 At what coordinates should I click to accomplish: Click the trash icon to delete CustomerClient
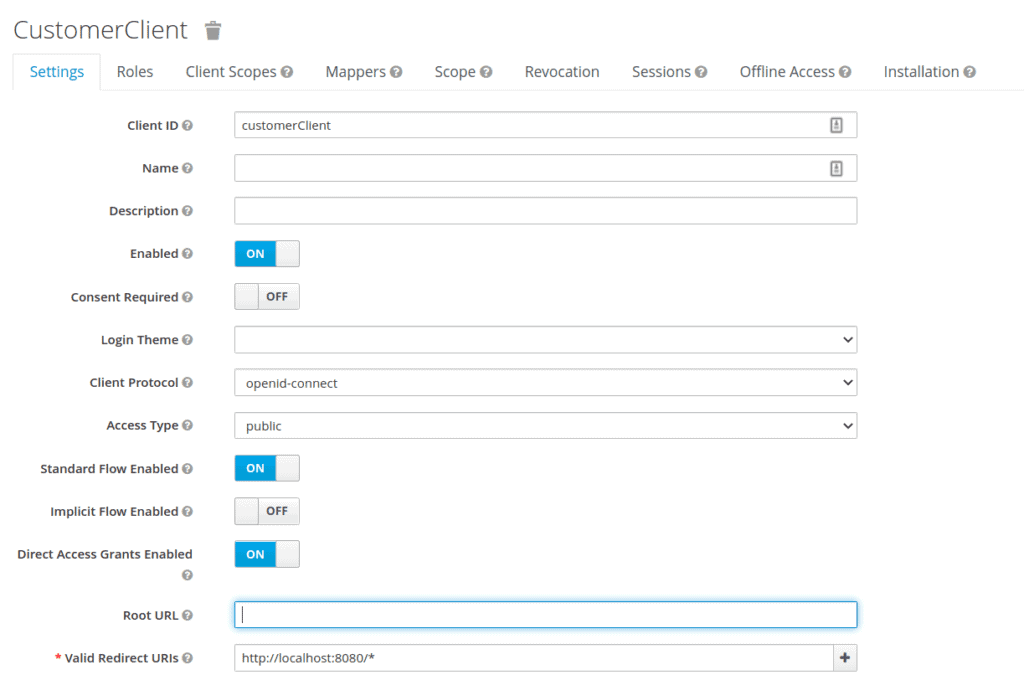pyautogui.click(x=213, y=31)
